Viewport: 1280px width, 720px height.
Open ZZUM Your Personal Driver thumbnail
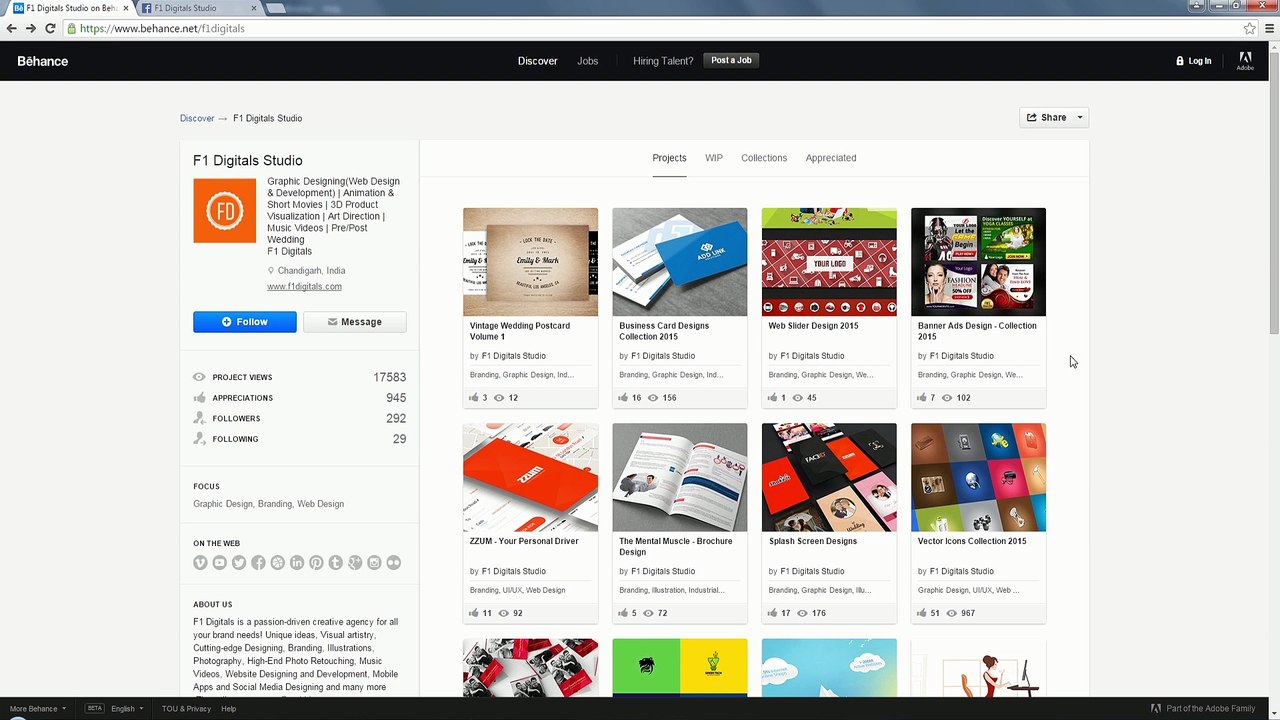530,477
